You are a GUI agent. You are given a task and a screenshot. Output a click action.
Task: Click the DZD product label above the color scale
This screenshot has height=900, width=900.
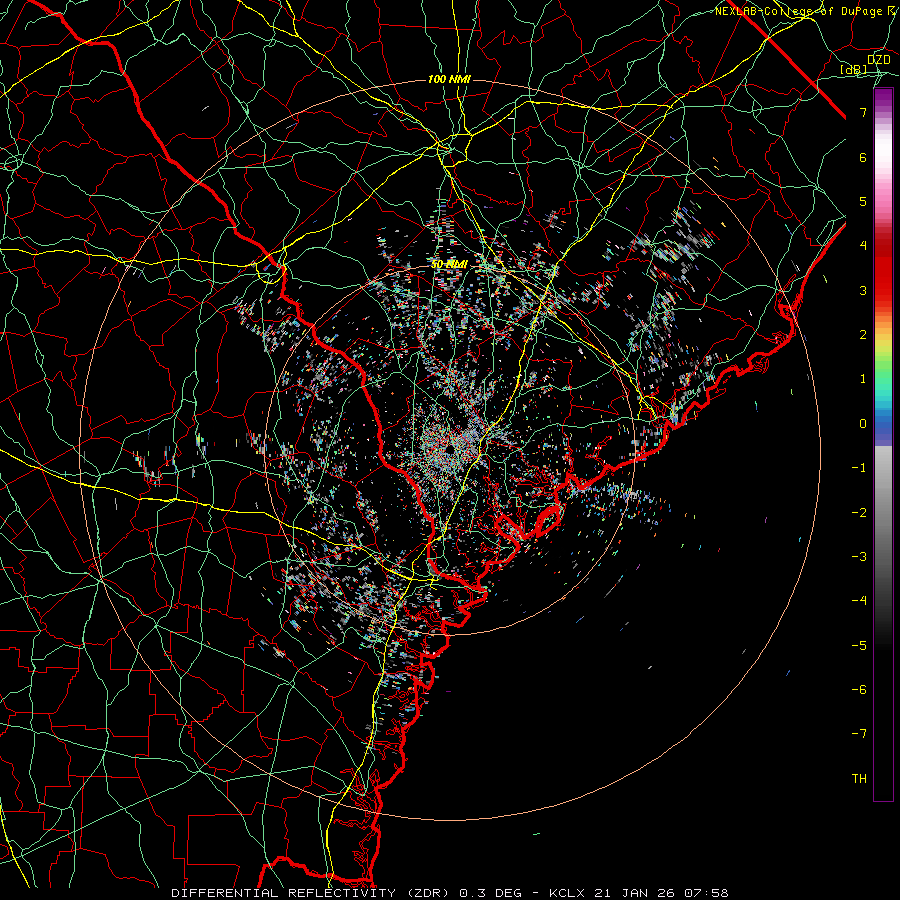[879, 60]
